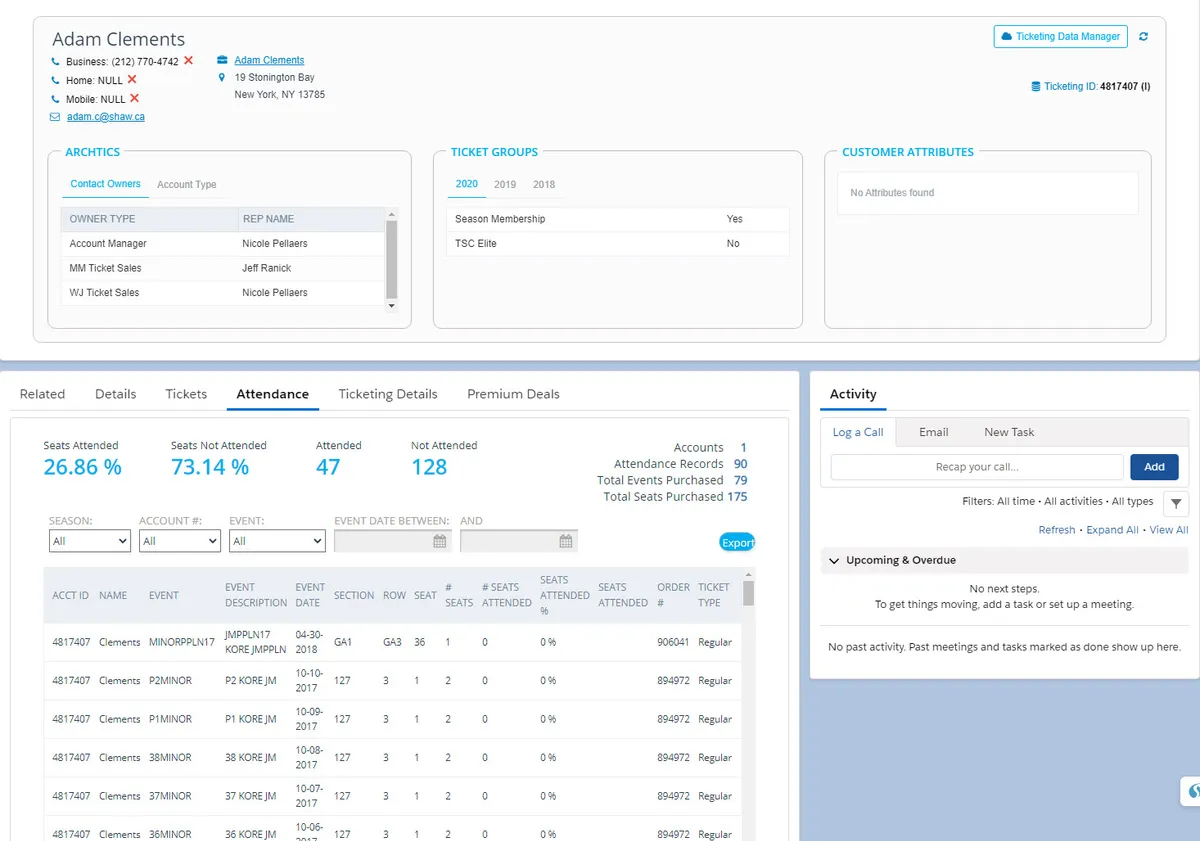
Task: Remove the Business phone number with red X
Action: [188, 61]
